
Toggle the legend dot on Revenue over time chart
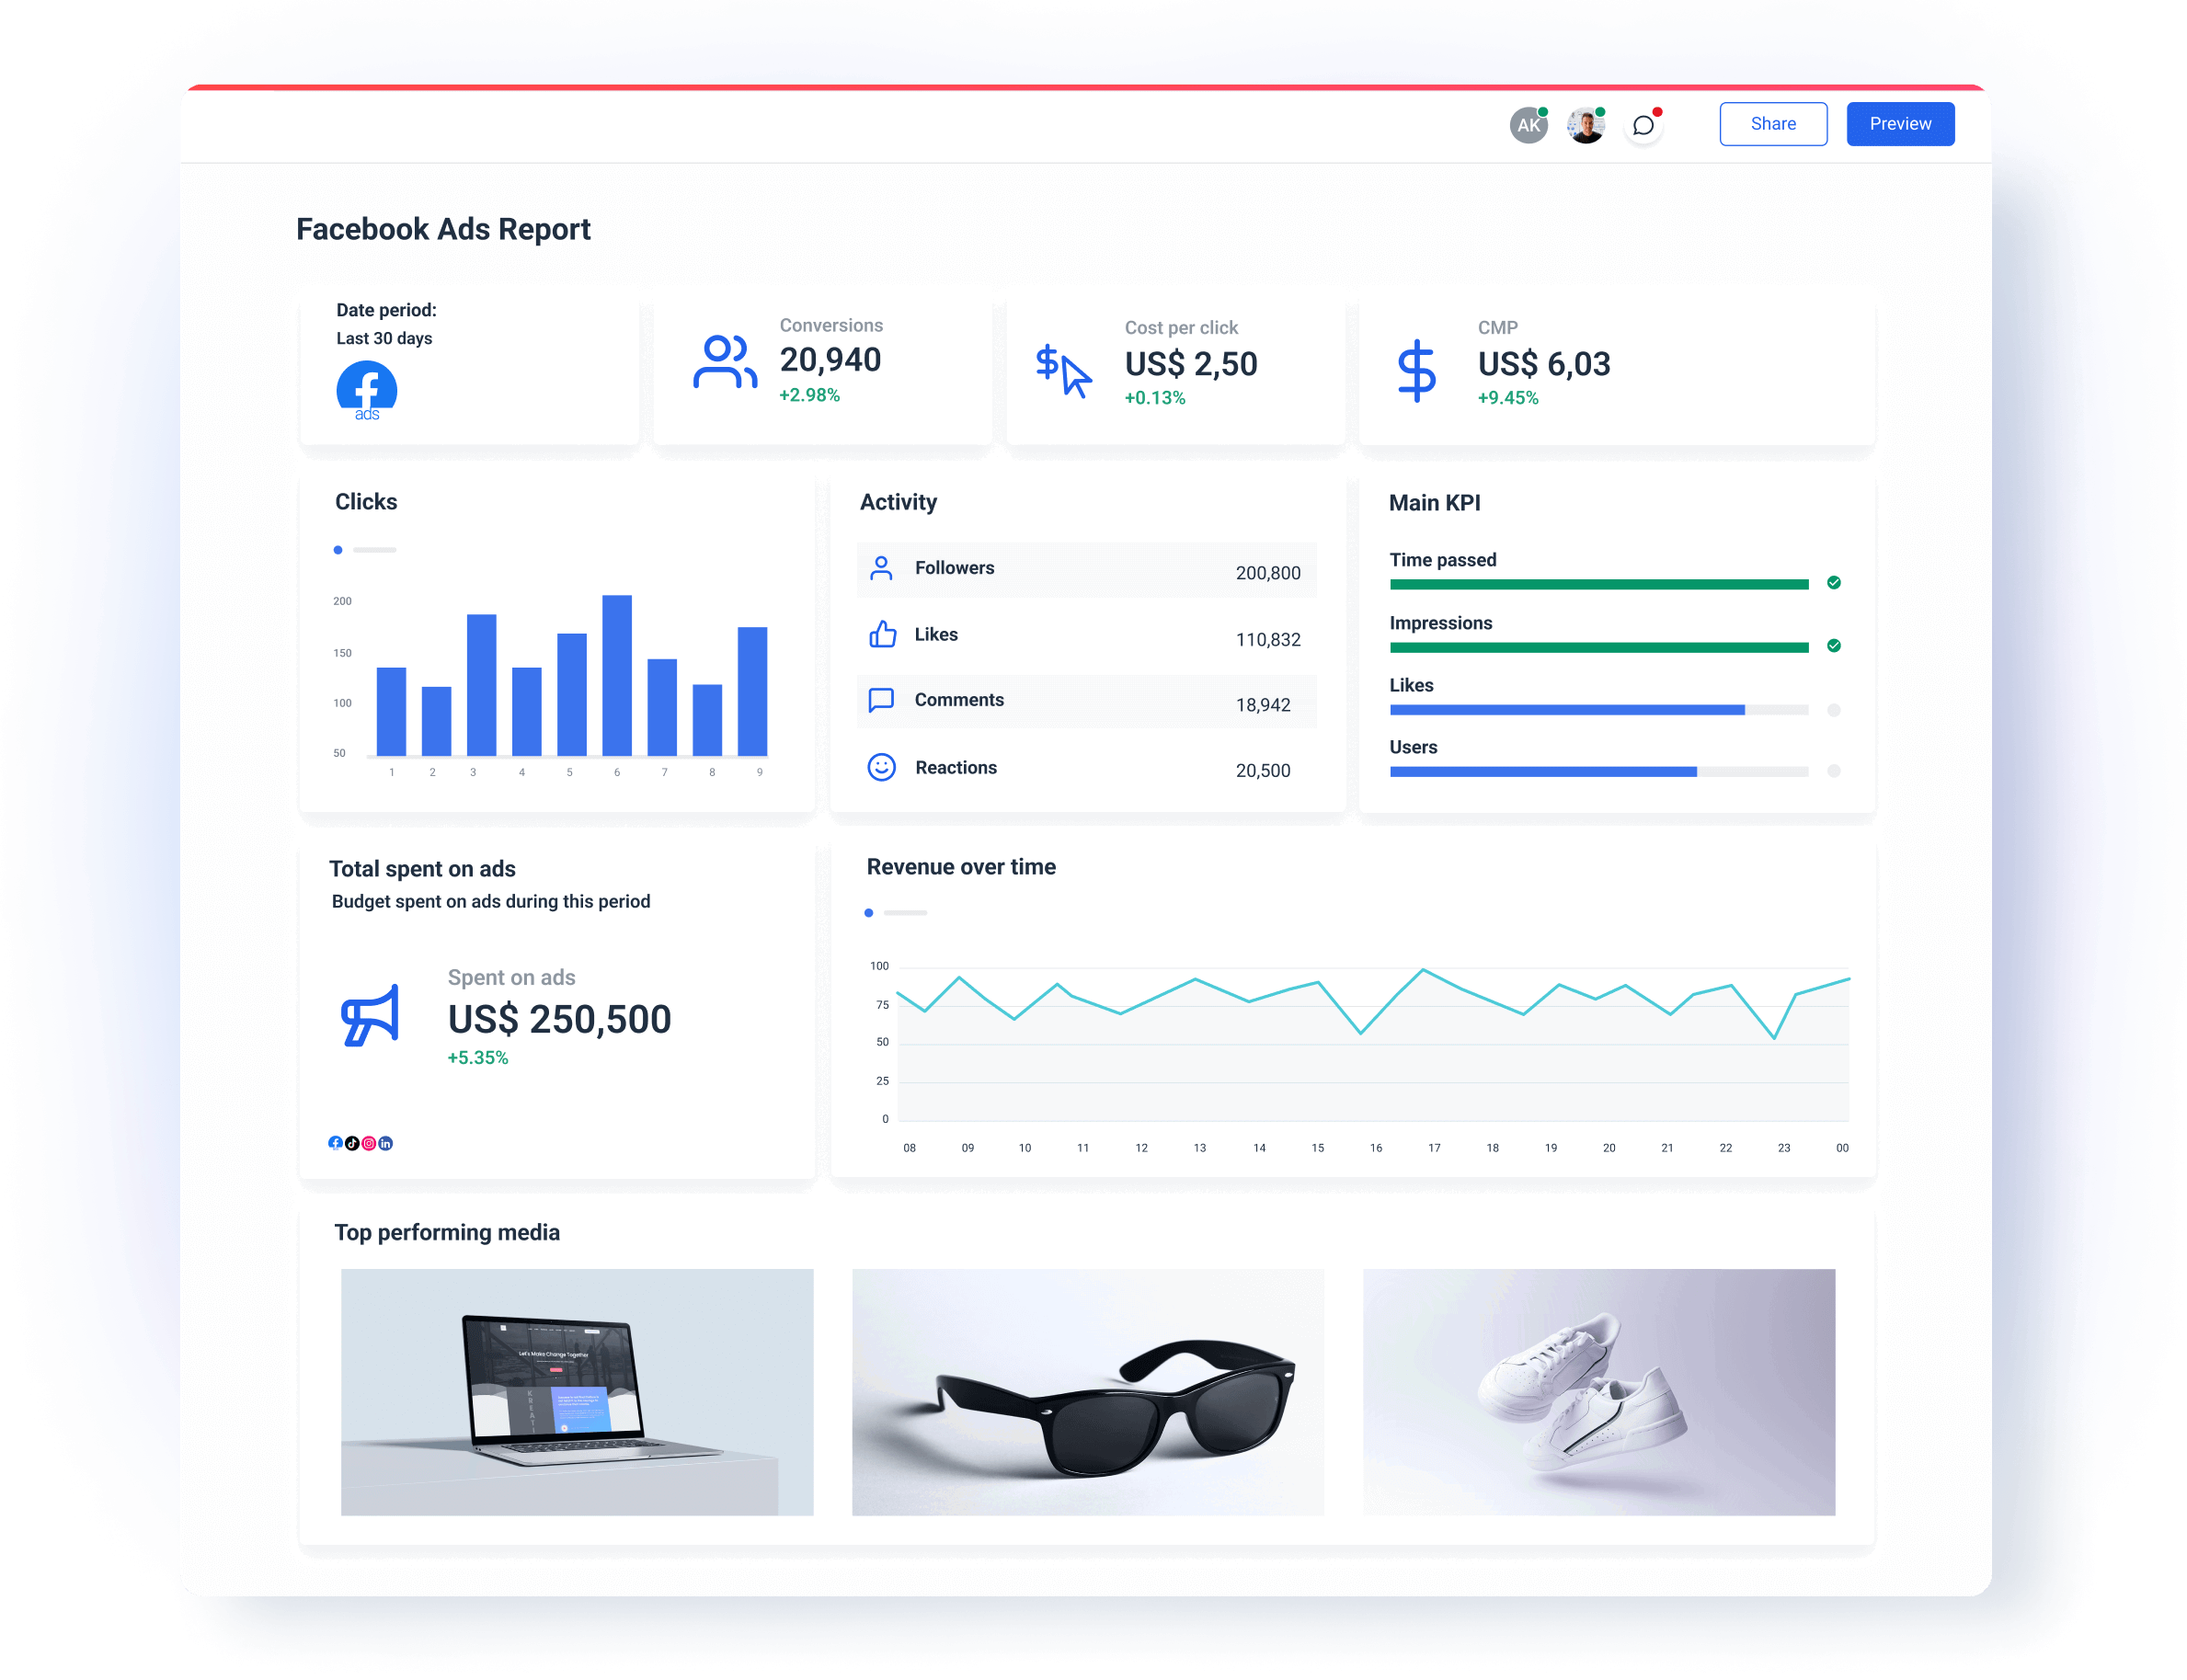pyautogui.click(x=869, y=912)
